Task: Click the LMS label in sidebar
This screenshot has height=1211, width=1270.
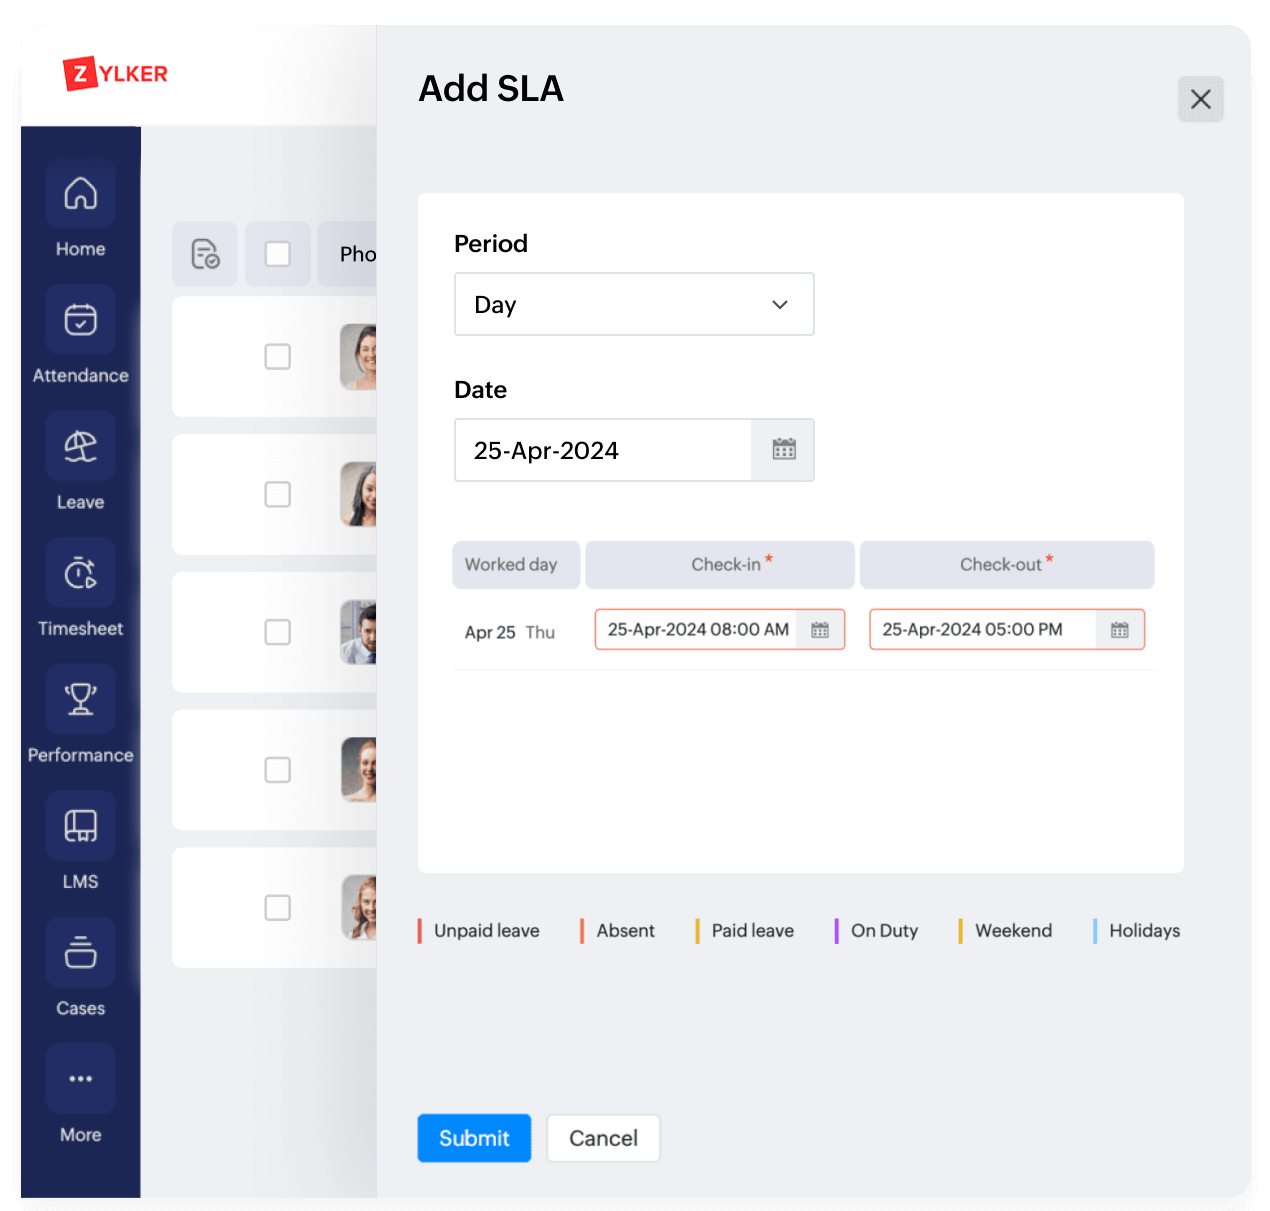Action: tap(80, 882)
